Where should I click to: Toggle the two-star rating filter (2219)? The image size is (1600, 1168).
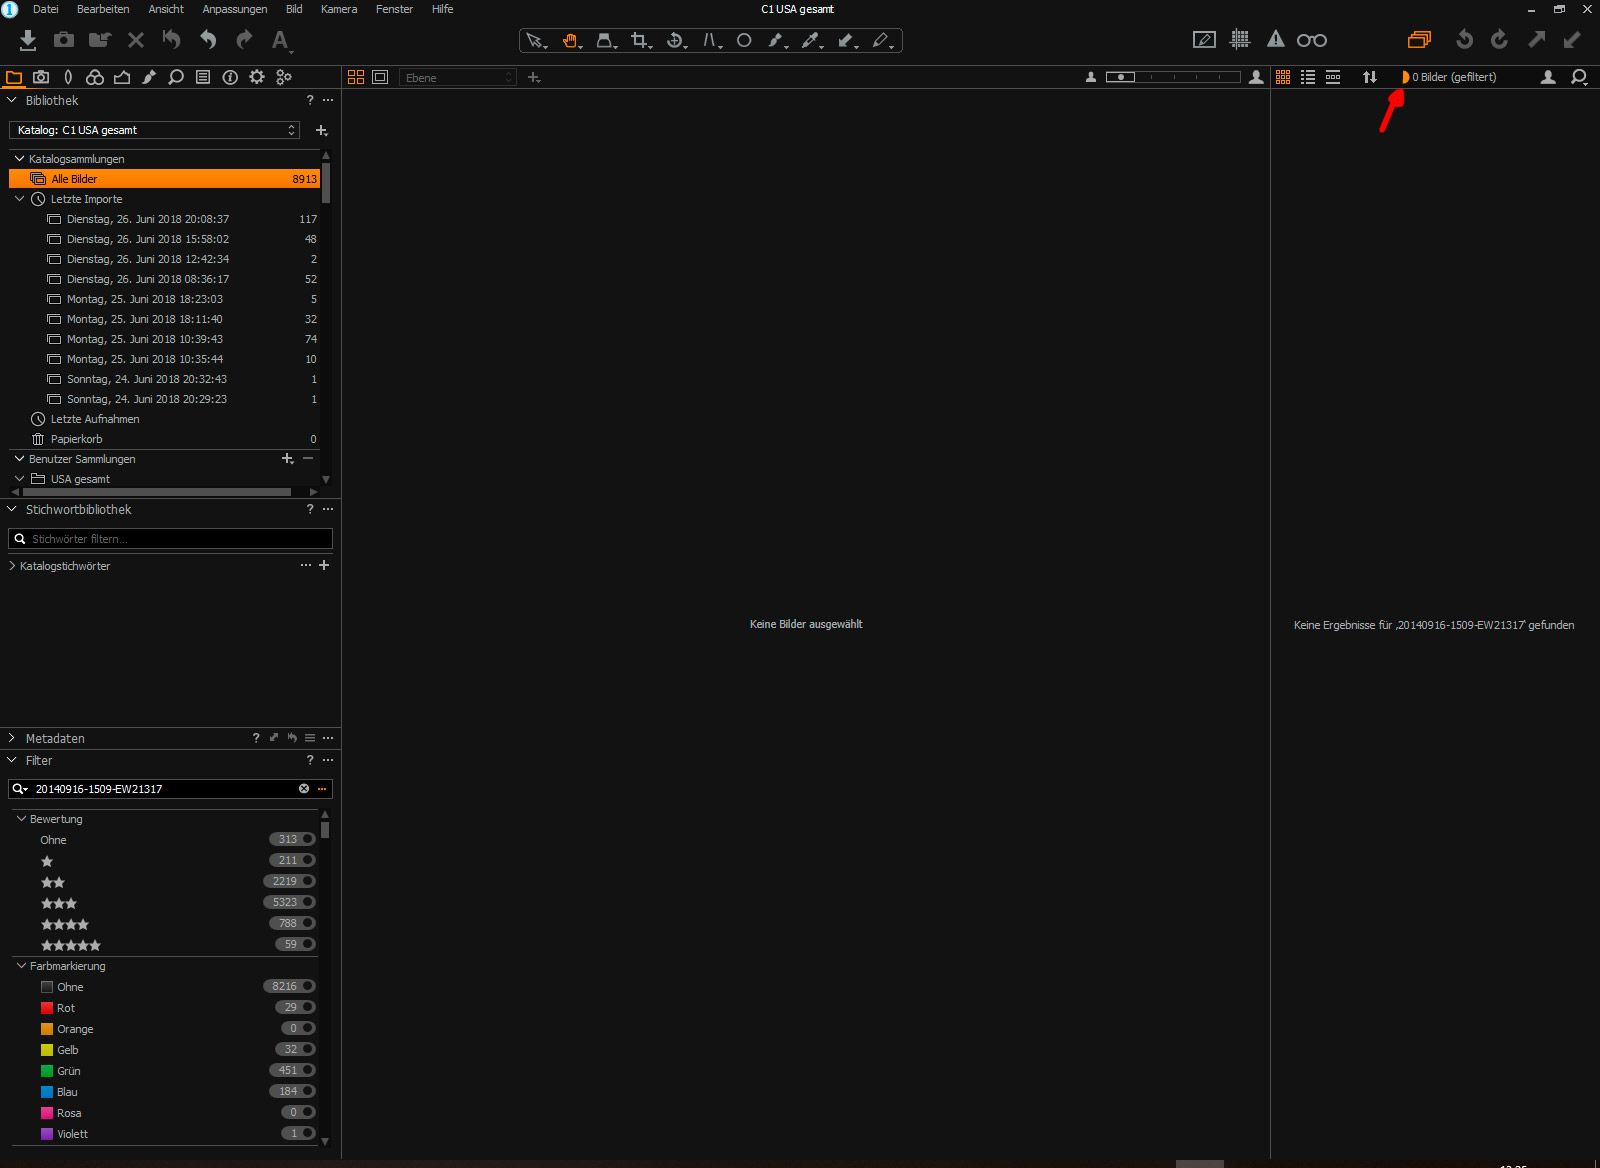(290, 881)
